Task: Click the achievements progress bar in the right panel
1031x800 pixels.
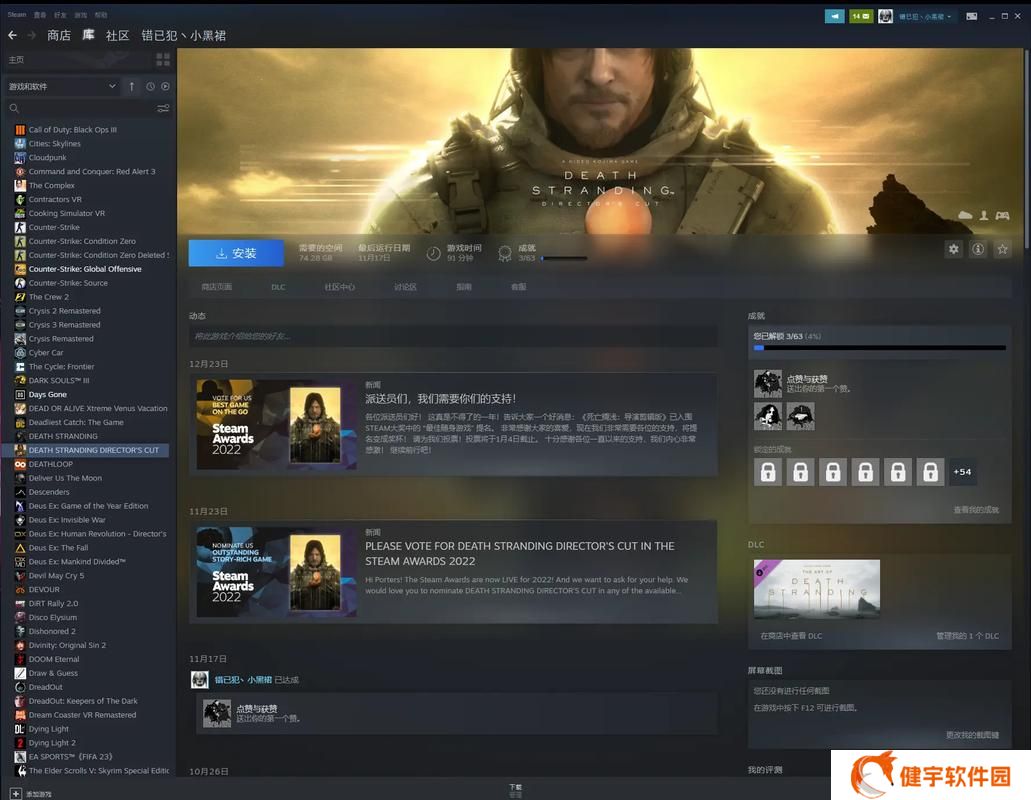Action: [x=880, y=348]
